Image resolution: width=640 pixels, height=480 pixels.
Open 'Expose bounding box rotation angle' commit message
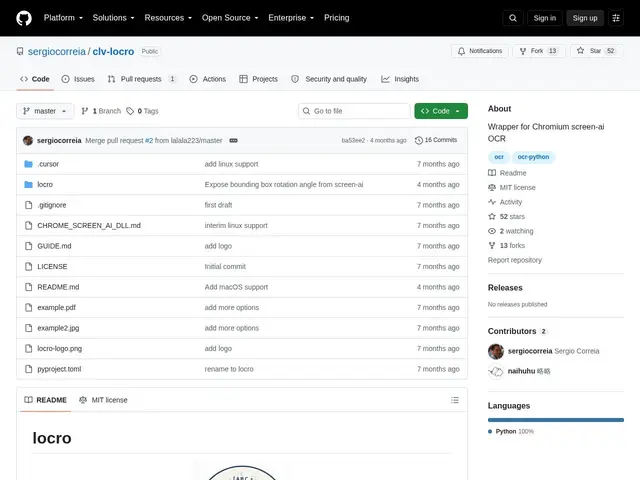[284, 184]
